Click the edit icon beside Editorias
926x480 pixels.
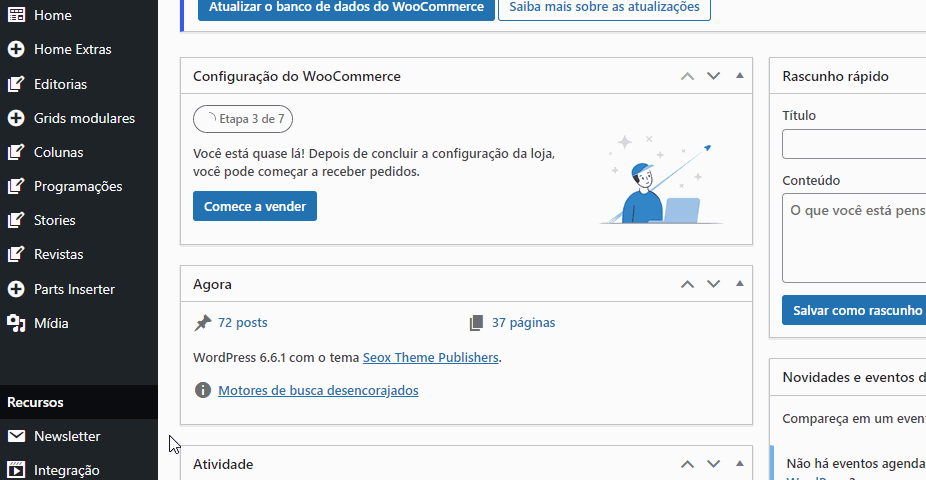pos(16,84)
